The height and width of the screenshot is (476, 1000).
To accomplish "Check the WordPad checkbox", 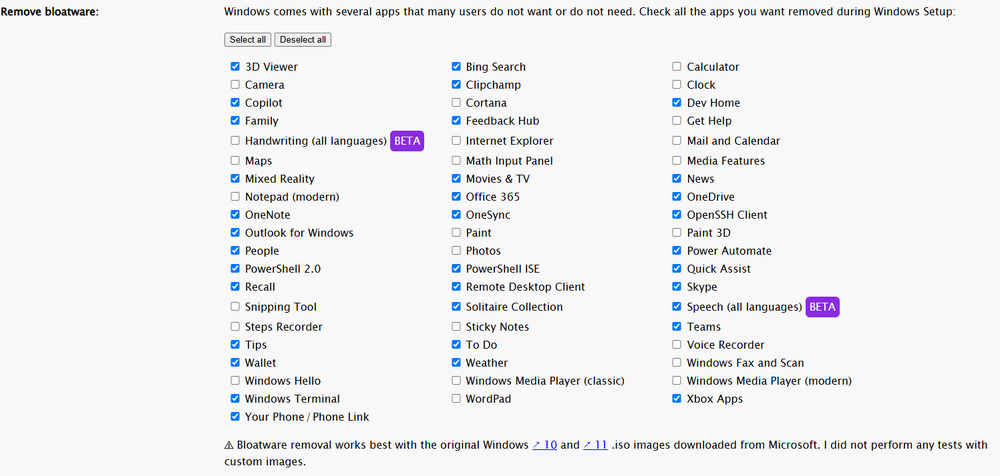I will (x=456, y=398).
